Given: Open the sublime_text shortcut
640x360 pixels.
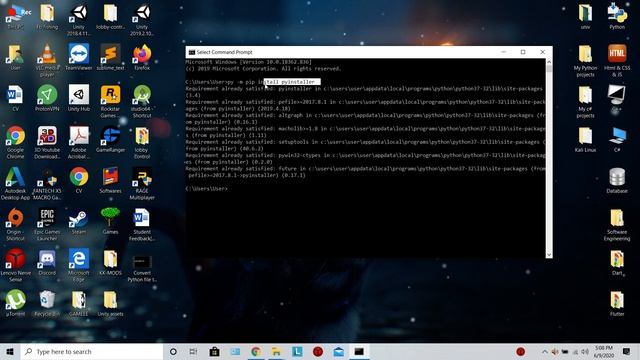Looking at the screenshot, I should (110, 57).
